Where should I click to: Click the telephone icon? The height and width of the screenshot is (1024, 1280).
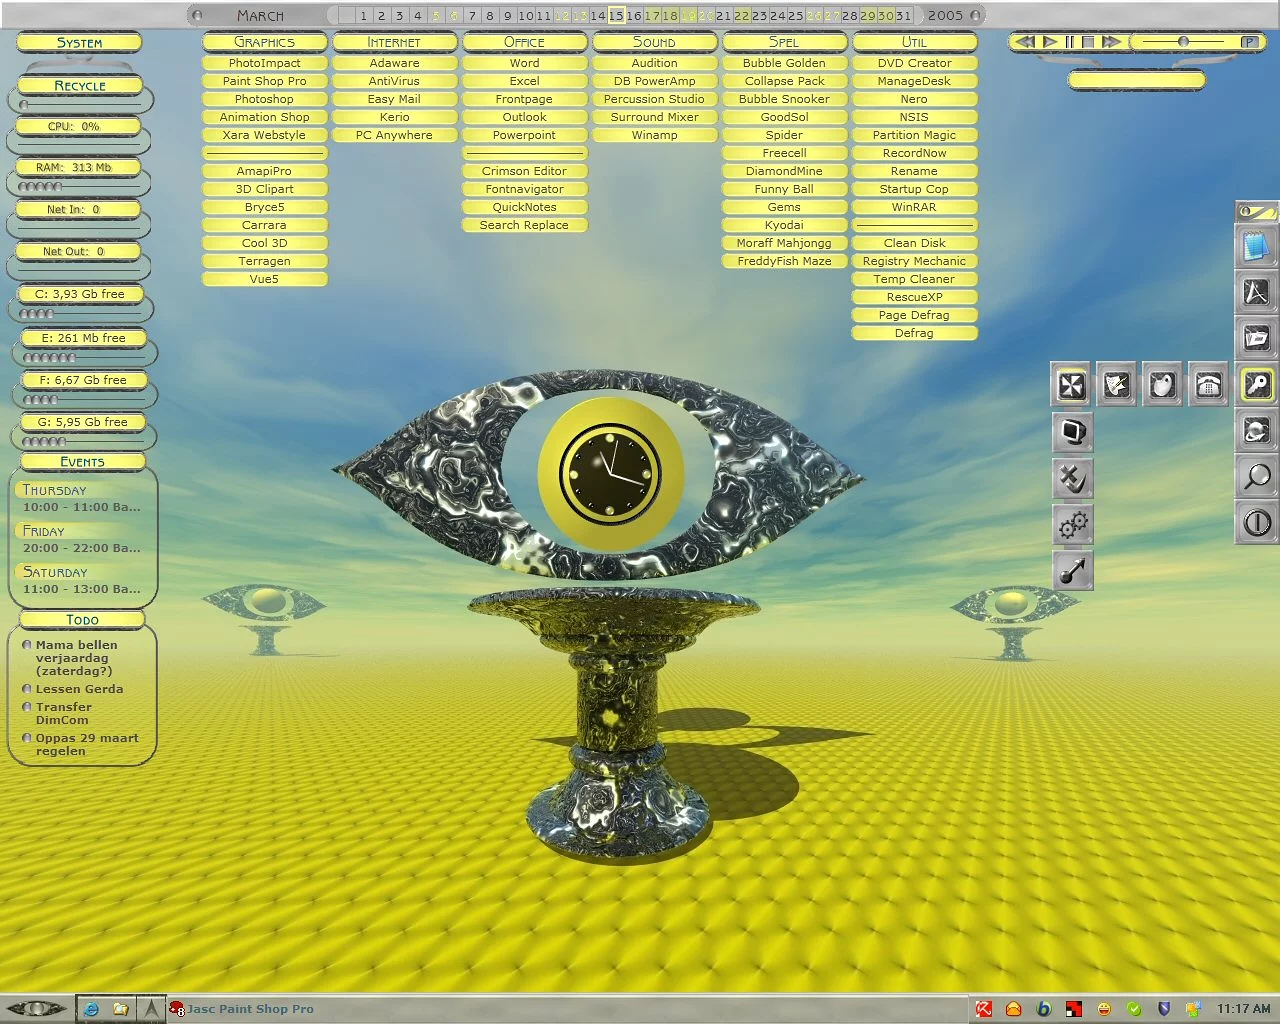coord(1209,385)
